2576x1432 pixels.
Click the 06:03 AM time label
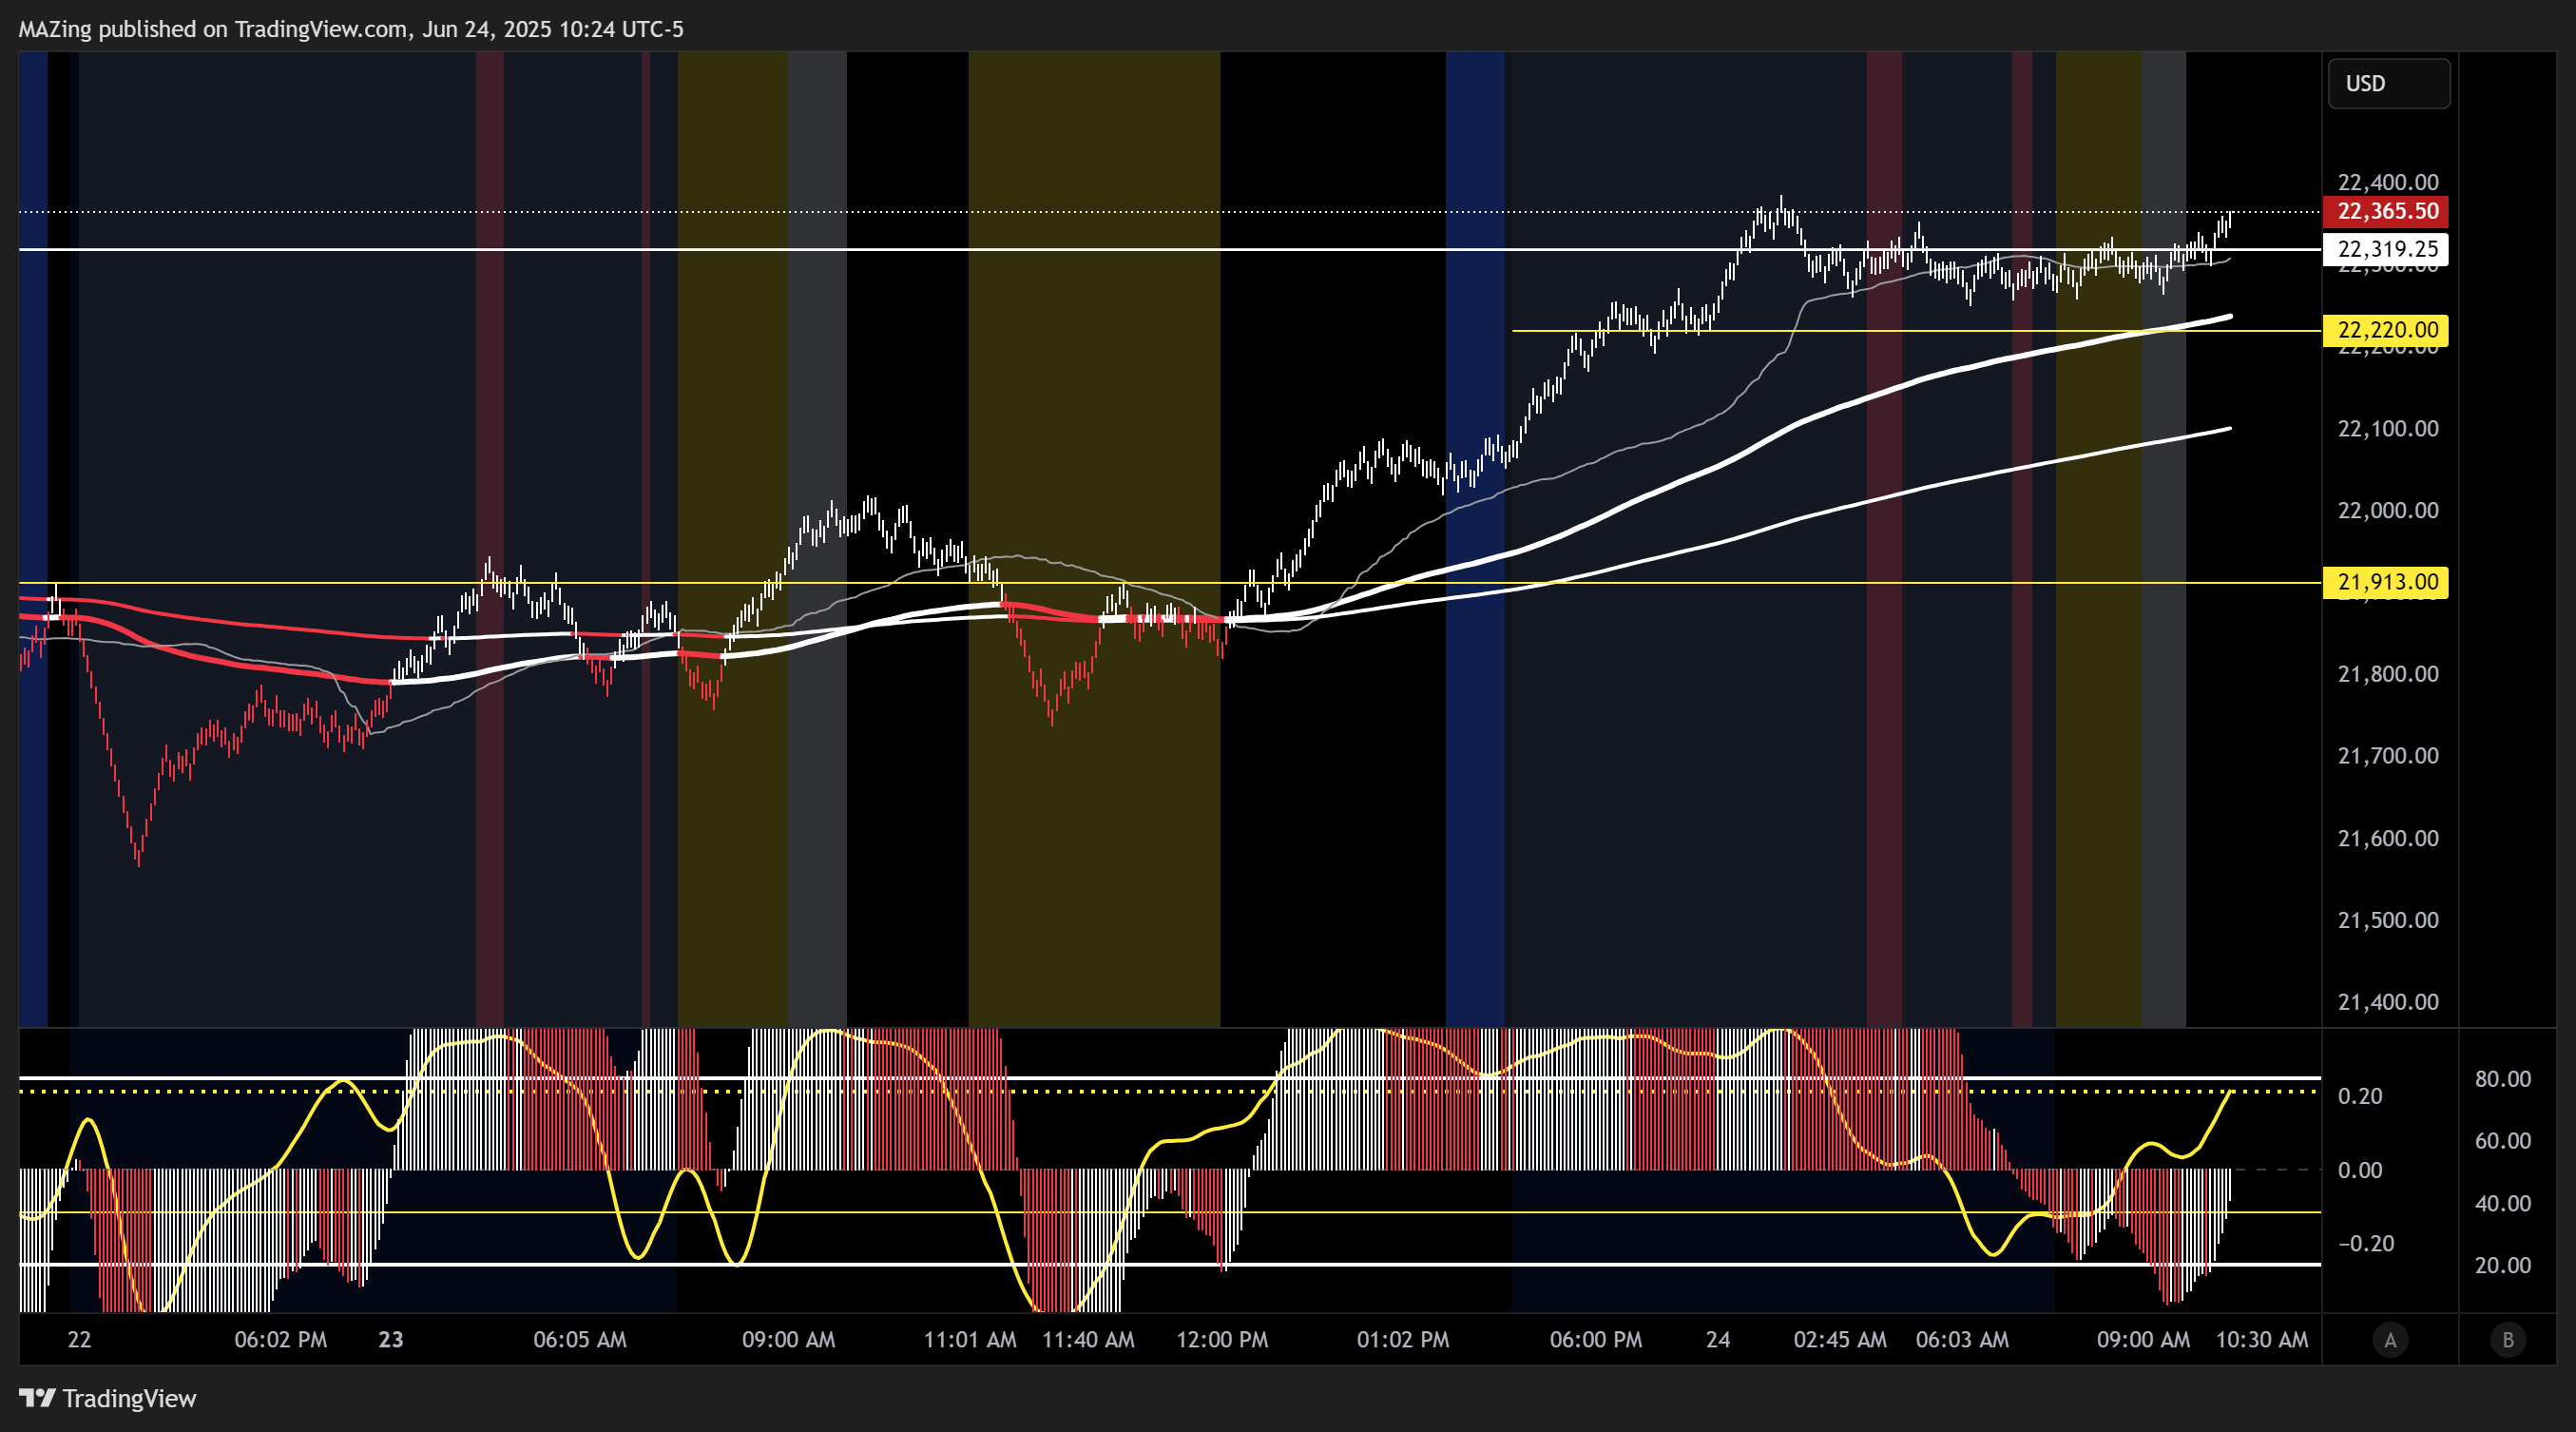1962,1340
